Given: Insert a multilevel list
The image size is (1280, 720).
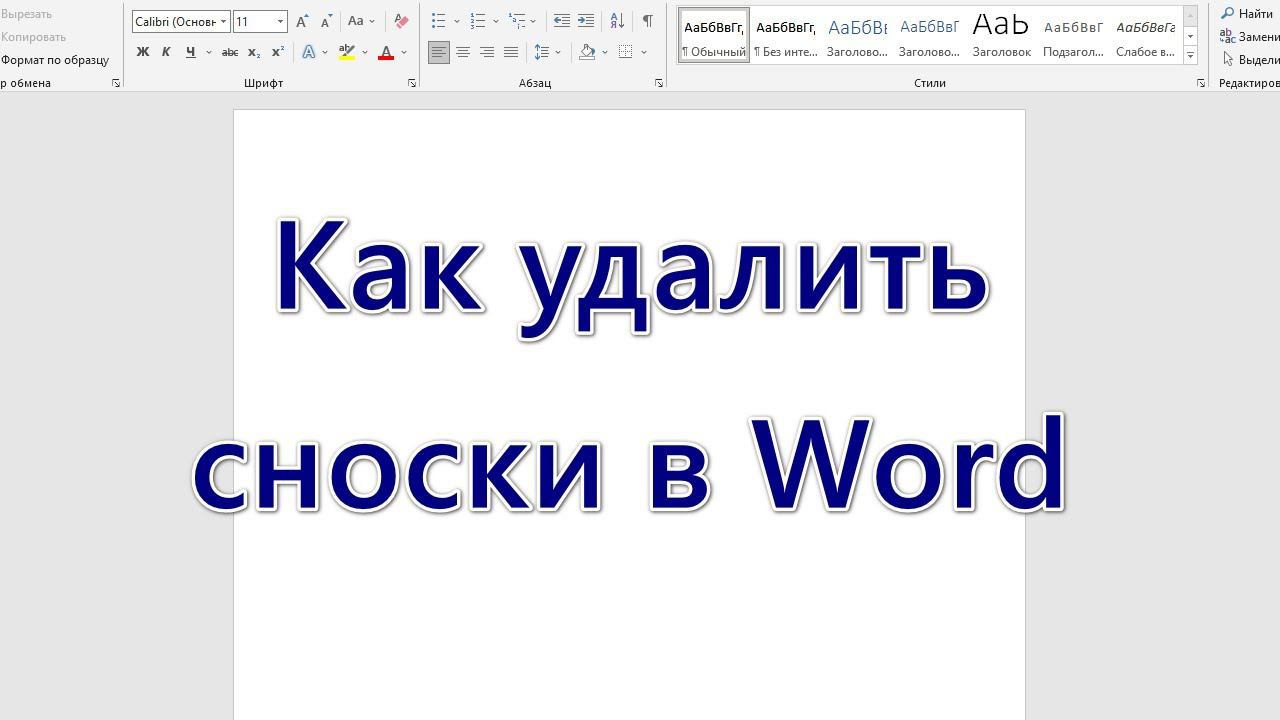Looking at the screenshot, I should [516, 21].
